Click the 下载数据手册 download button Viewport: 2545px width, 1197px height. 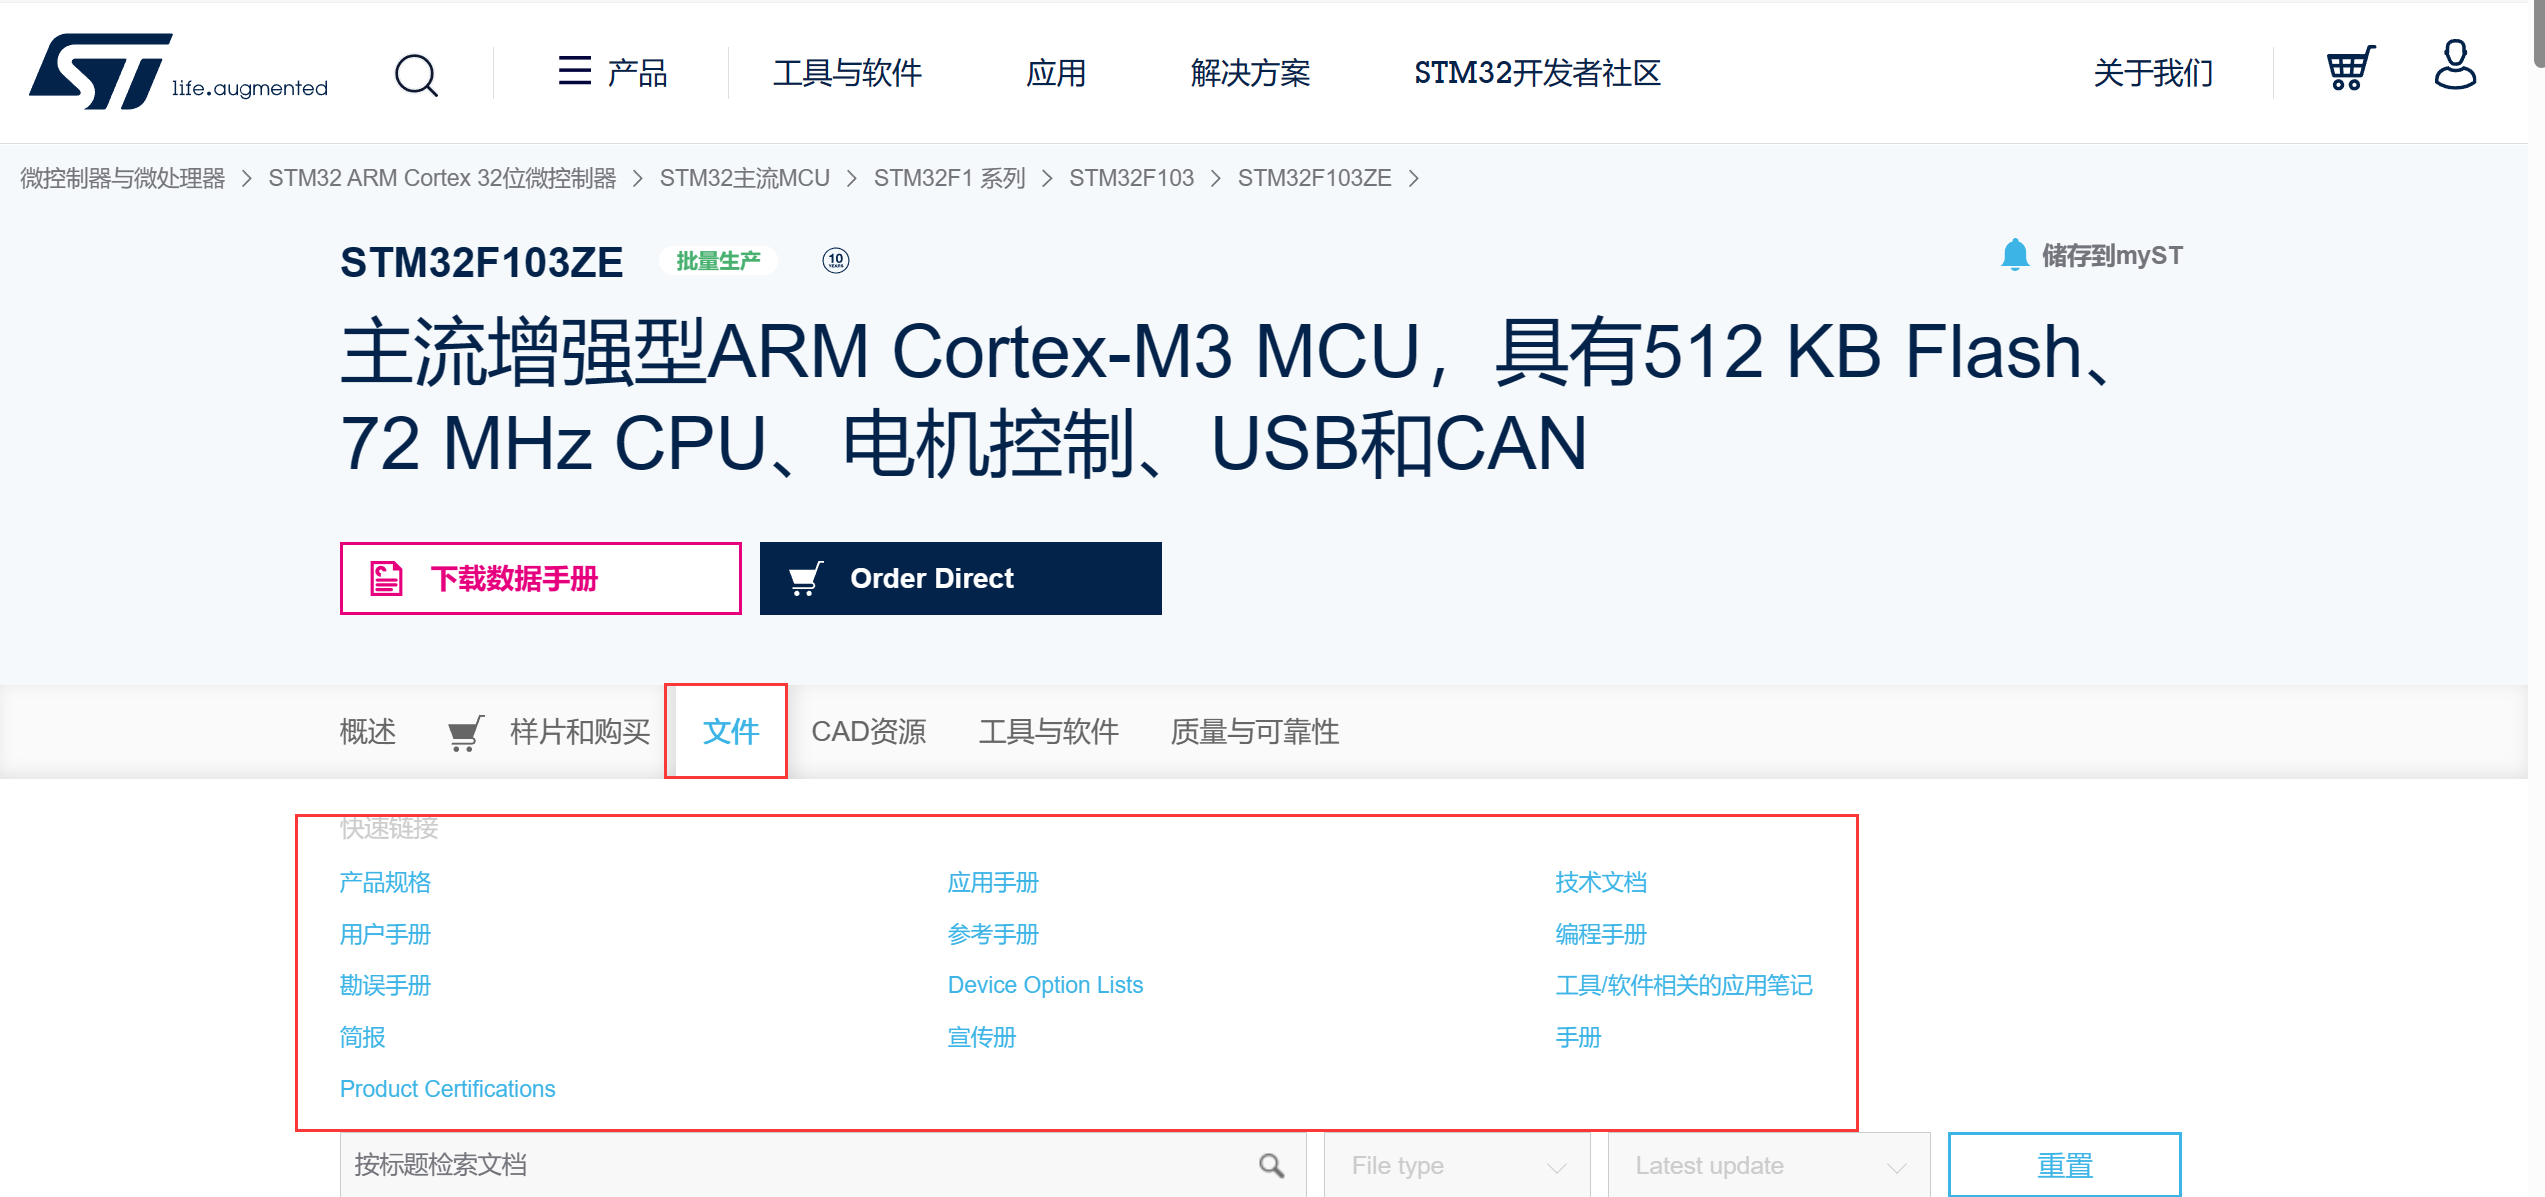(x=540, y=578)
